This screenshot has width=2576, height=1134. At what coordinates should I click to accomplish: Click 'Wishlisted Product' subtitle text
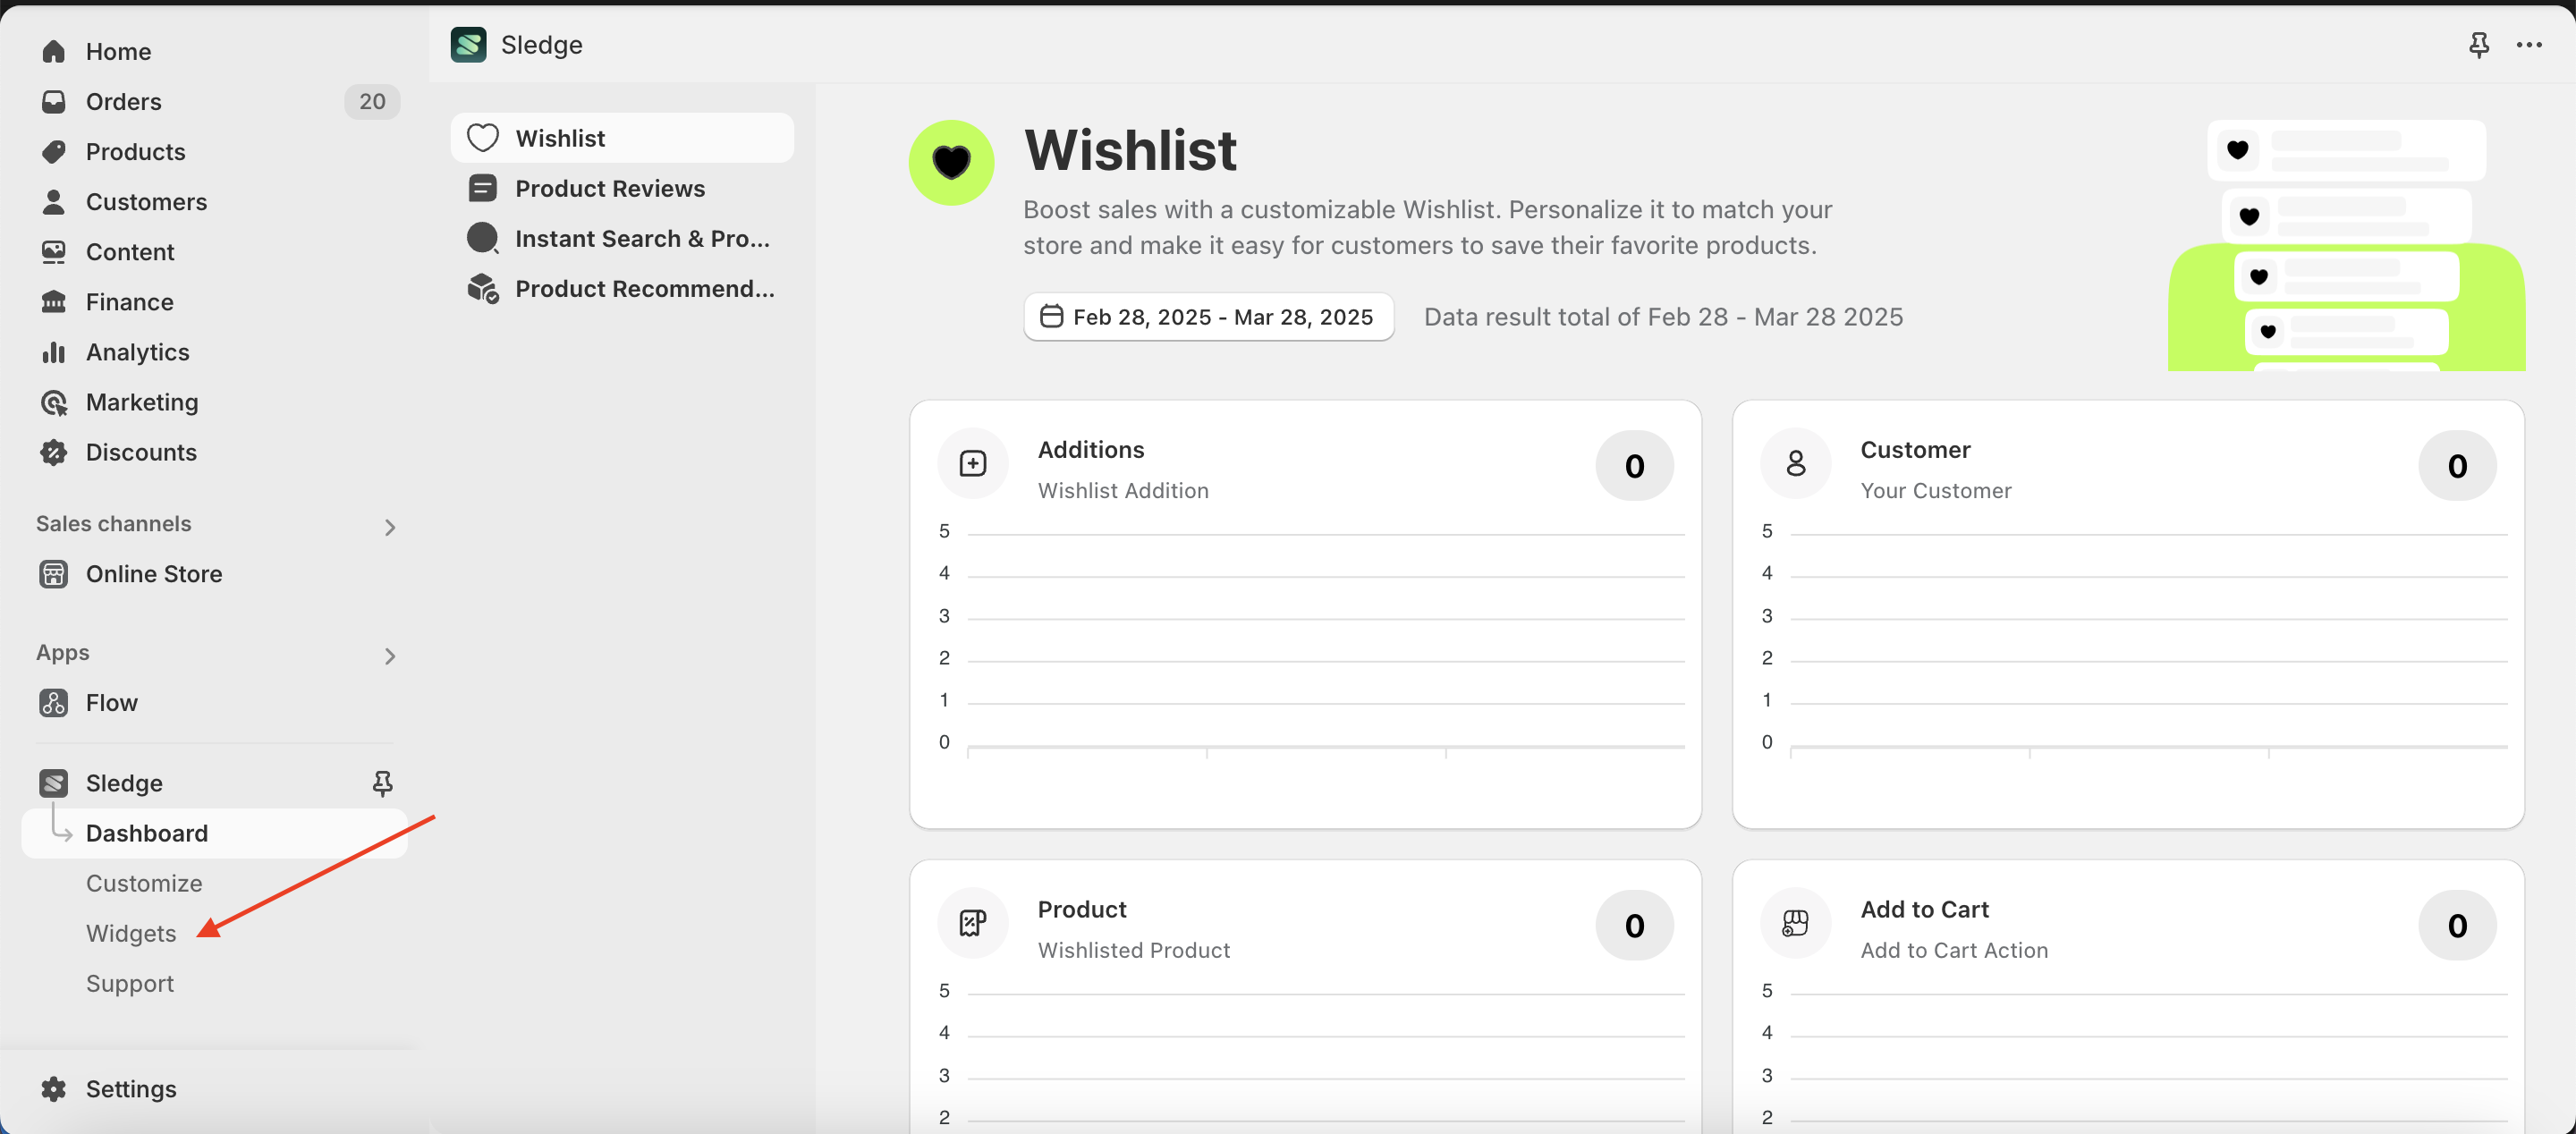click(1134, 951)
